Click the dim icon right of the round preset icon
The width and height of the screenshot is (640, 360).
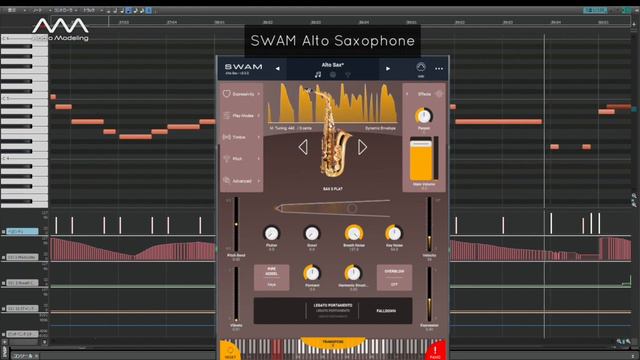(x=348, y=75)
